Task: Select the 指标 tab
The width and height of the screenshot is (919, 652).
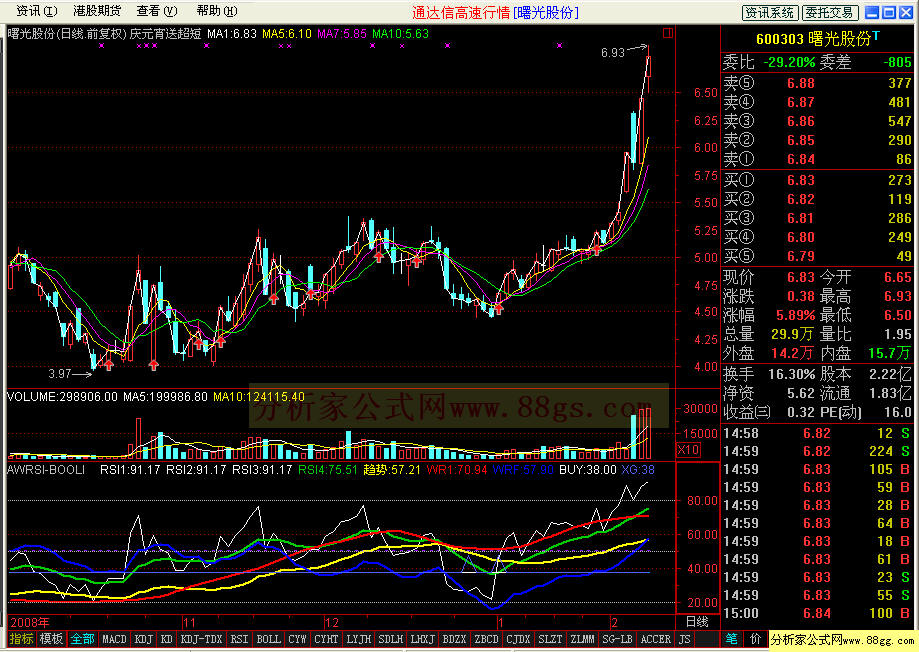Action: tap(21, 639)
